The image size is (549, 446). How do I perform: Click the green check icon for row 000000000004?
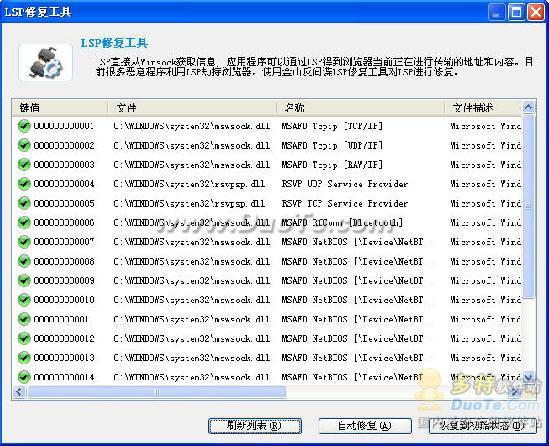[24, 184]
